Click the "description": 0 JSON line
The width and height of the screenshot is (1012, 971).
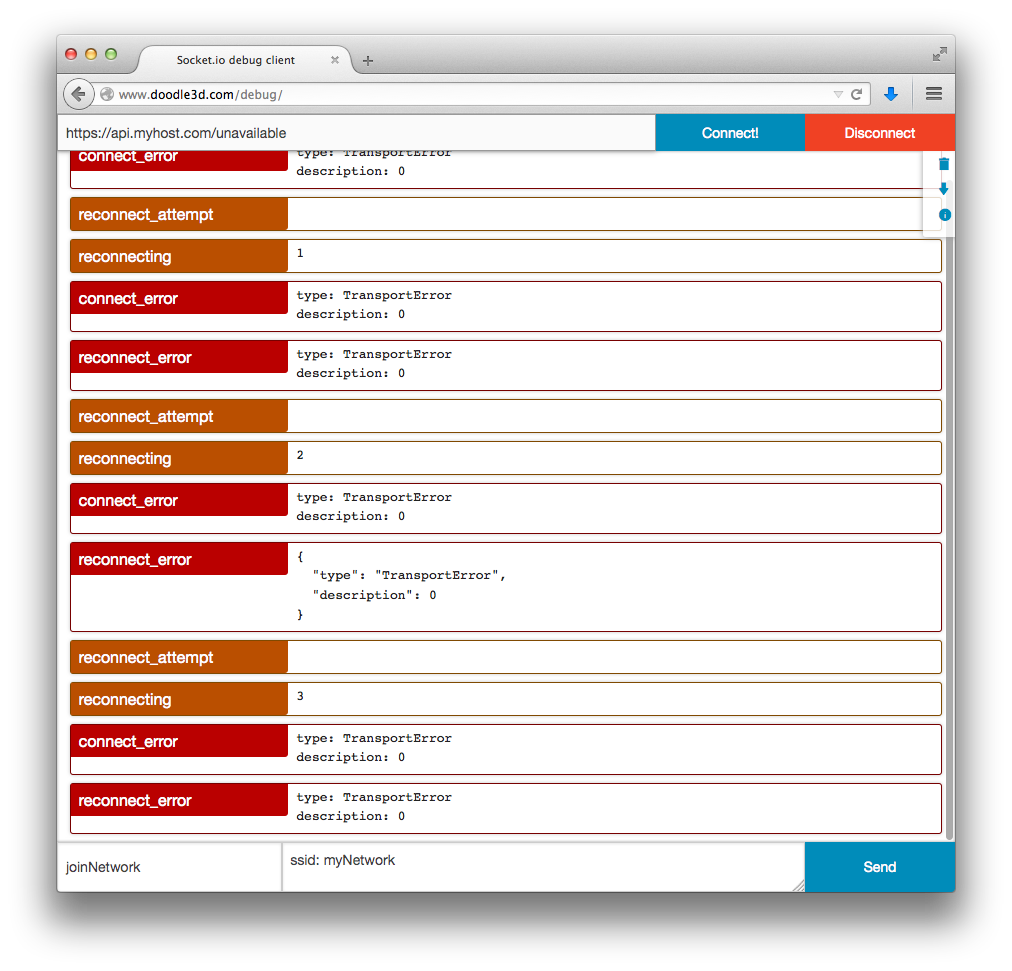pyautogui.click(x=374, y=595)
